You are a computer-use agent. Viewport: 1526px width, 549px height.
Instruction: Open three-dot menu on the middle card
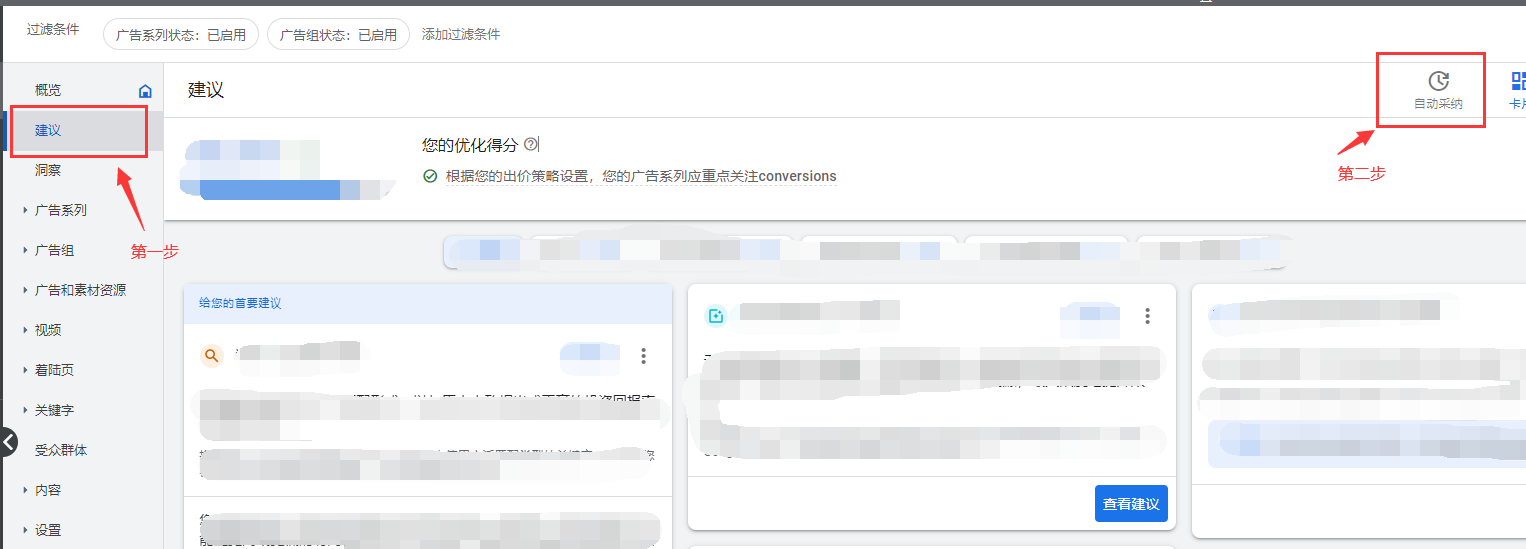coord(1147,316)
